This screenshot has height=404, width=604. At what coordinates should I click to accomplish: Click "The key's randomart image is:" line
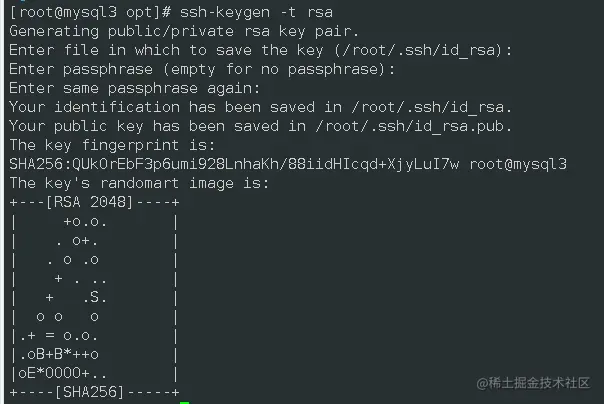139,184
